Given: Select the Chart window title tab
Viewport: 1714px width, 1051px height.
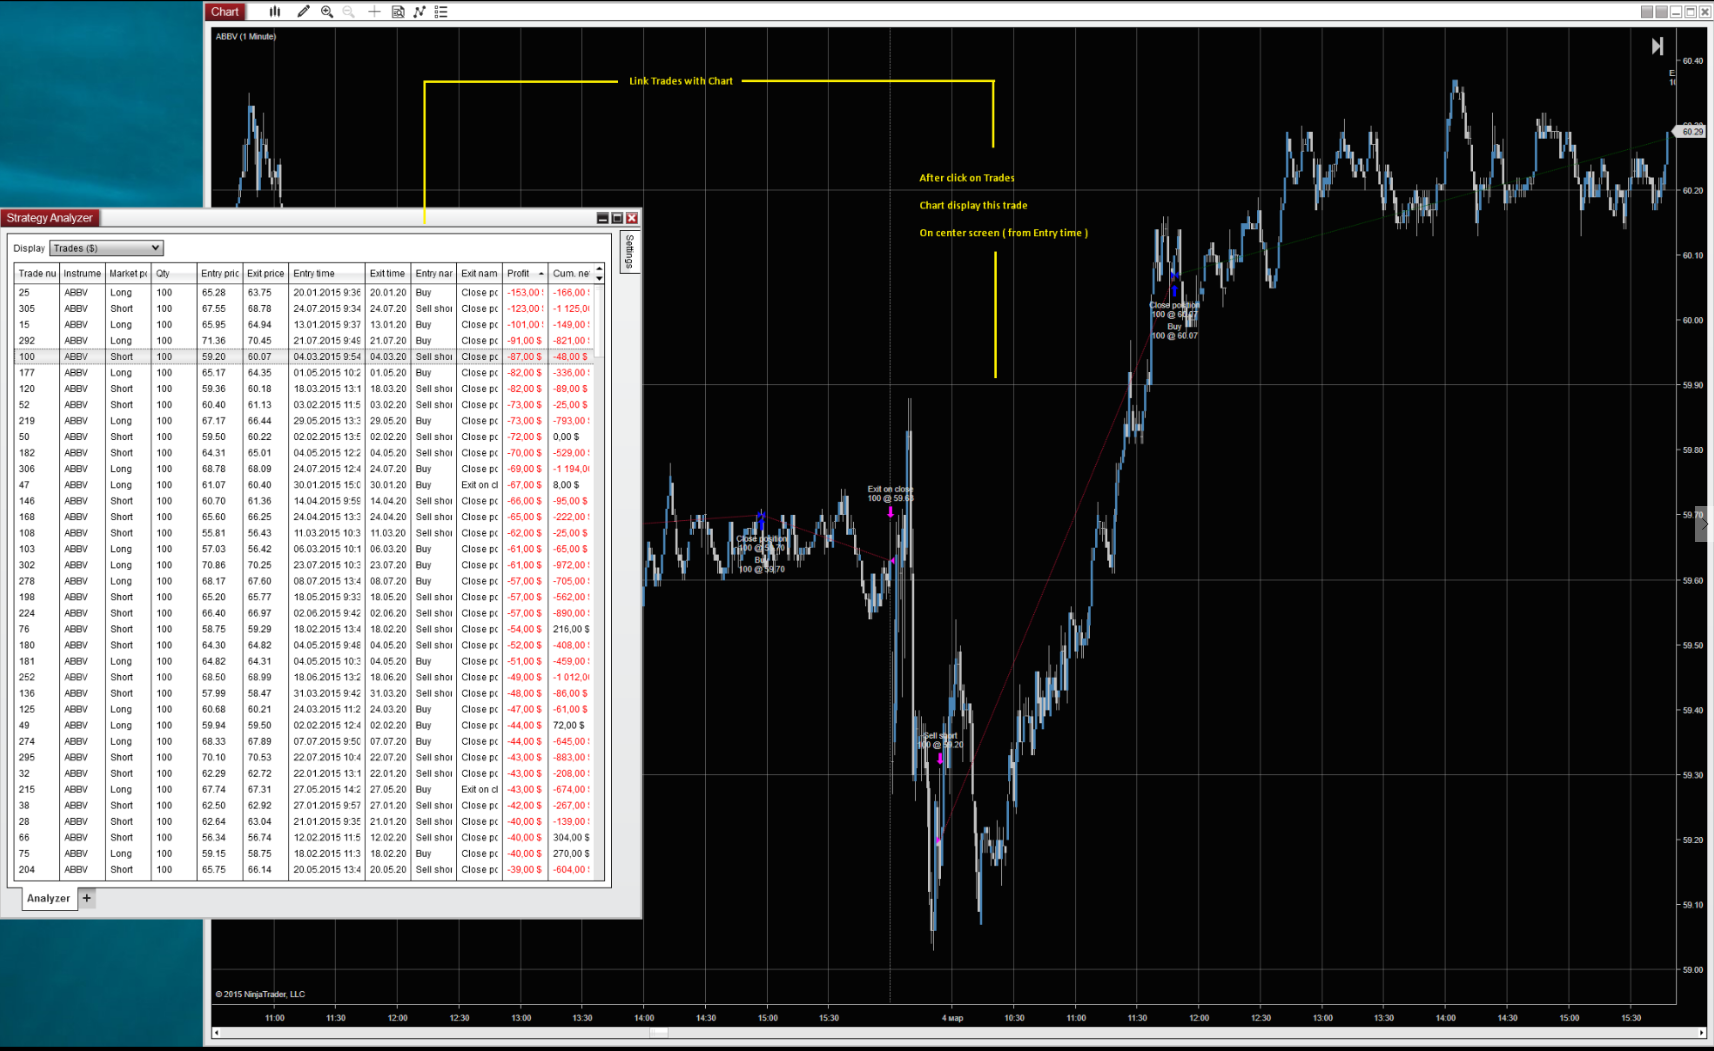Looking at the screenshot, I should pyautogui.click(x=225, y=12).
